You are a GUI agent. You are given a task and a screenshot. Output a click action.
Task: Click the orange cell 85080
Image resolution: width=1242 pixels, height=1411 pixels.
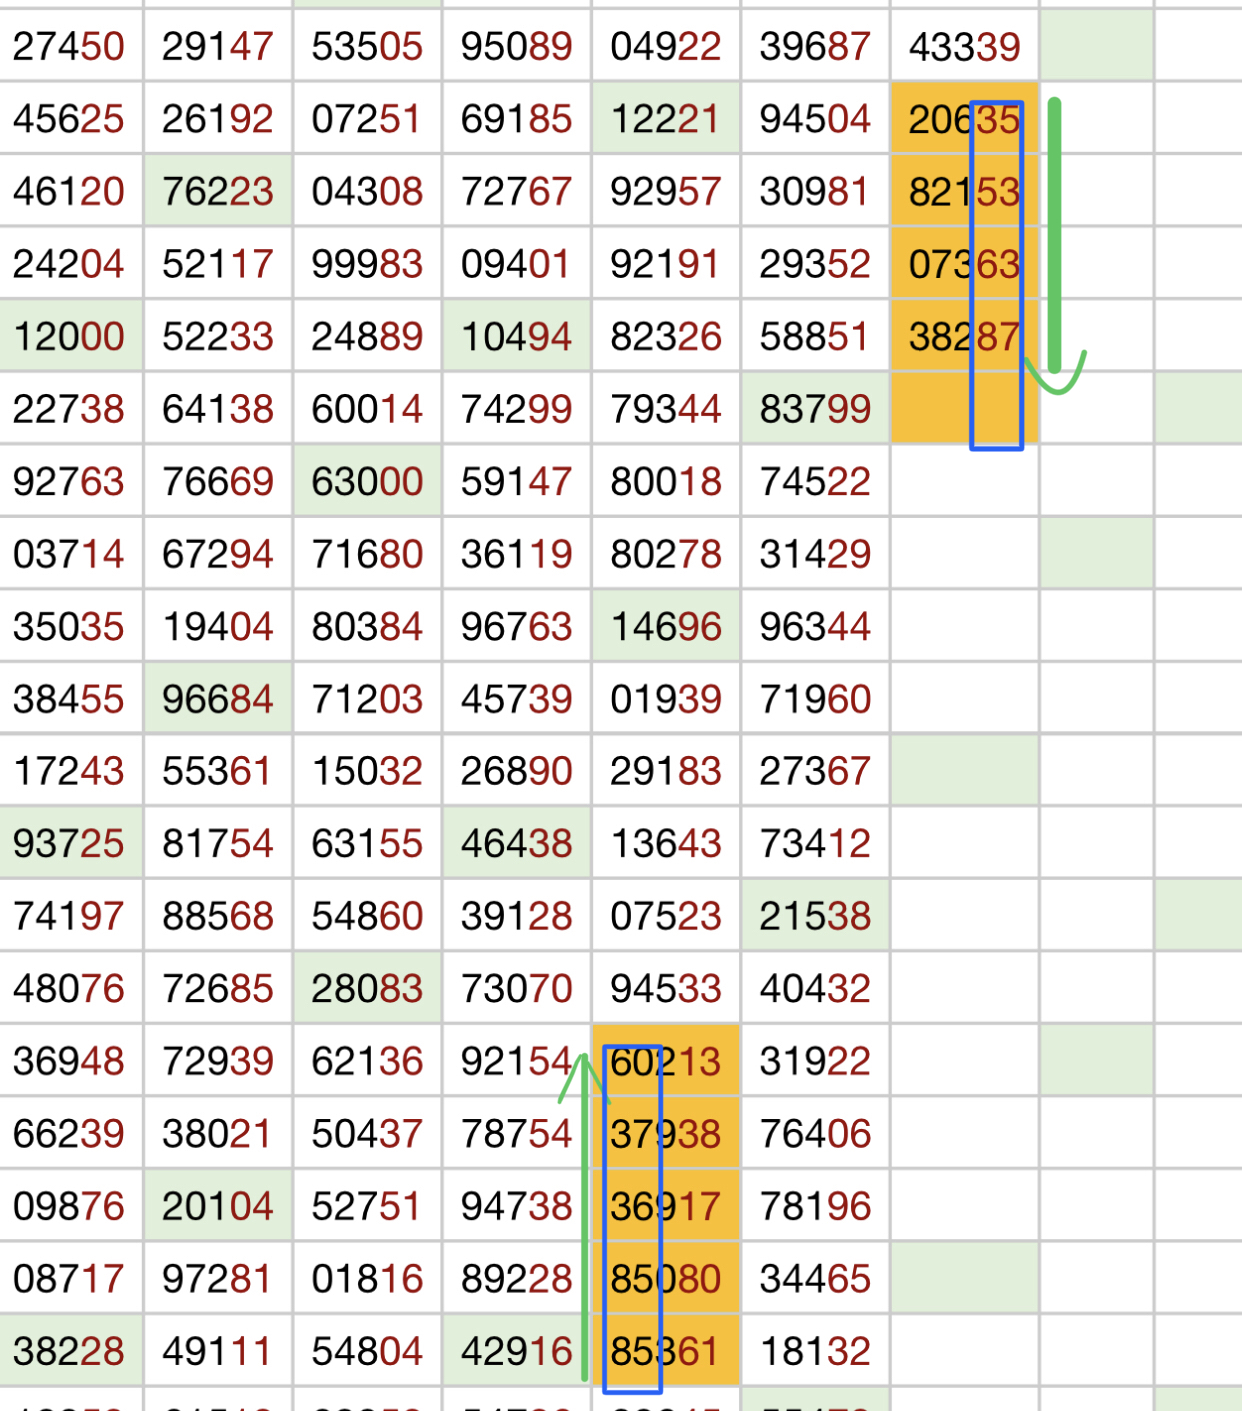point(666,1279)
